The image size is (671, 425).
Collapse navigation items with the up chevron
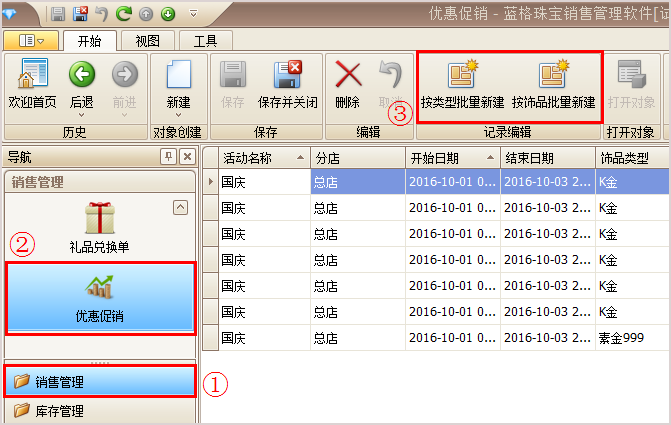pyautogui.click(x=181, y=208)
